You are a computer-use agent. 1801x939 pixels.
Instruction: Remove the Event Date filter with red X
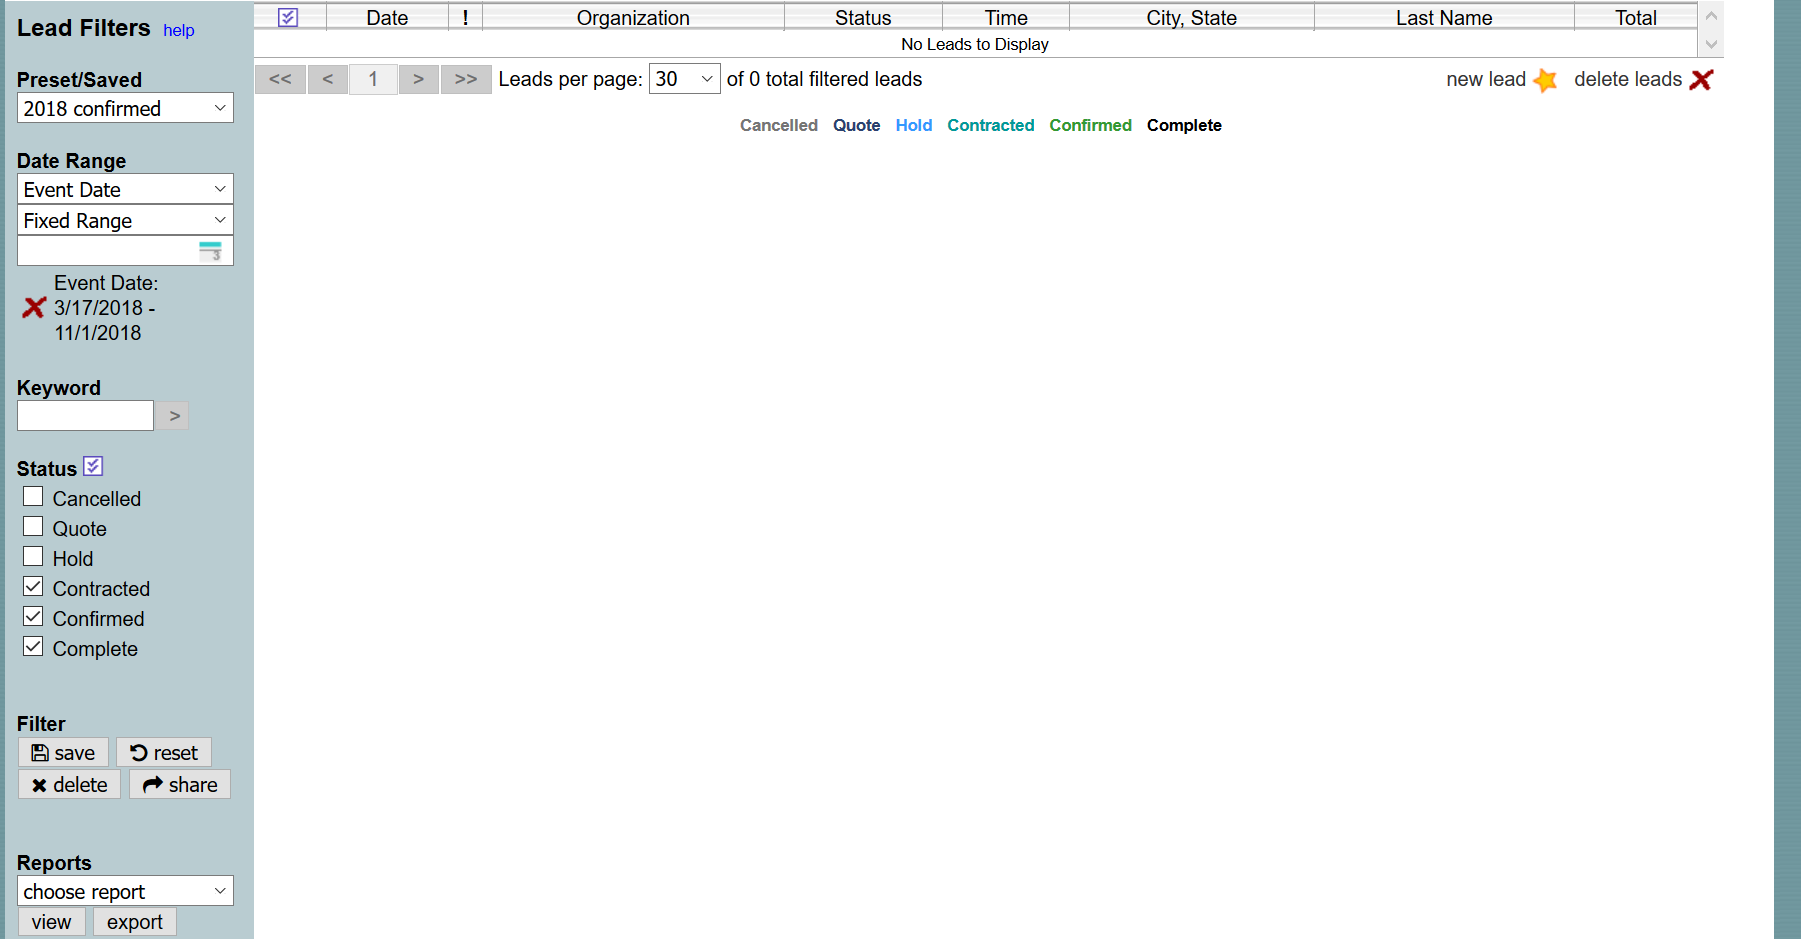[34, 308]
